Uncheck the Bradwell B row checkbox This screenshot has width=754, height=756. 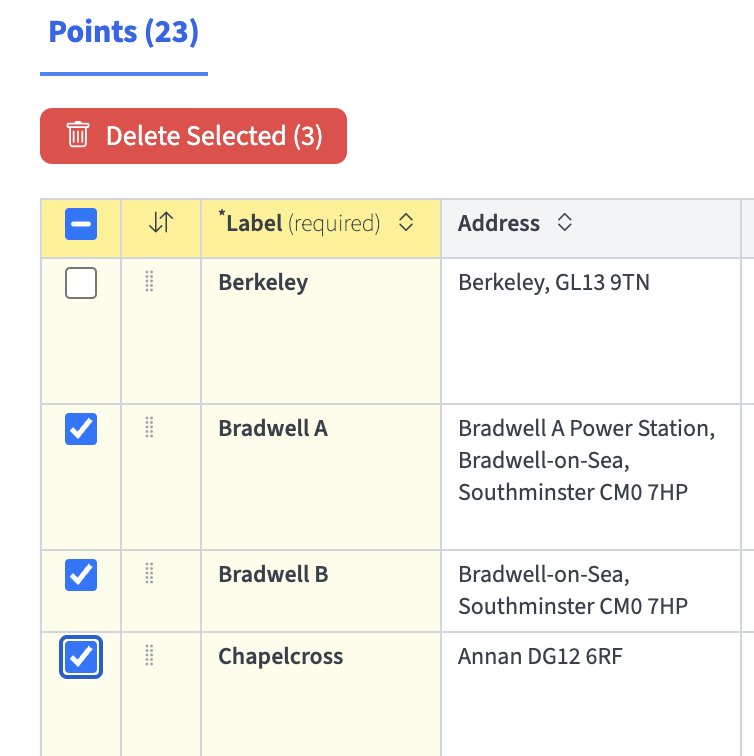[x=81, y=575]
